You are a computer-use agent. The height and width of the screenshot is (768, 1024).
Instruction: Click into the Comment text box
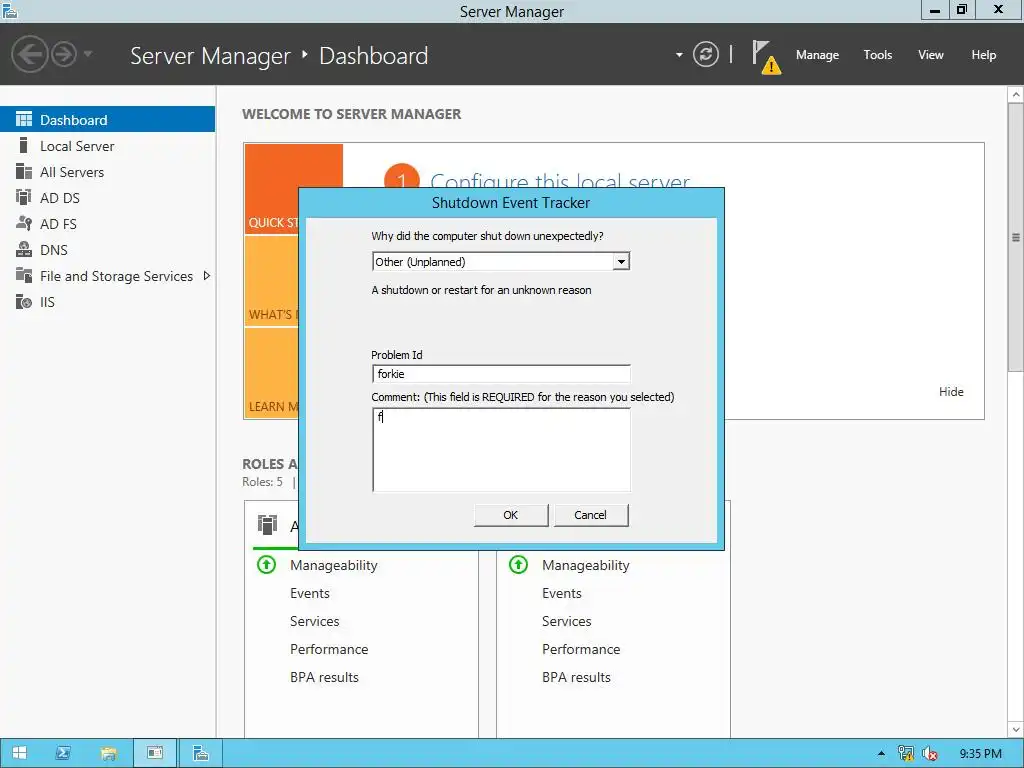[501, 450]
